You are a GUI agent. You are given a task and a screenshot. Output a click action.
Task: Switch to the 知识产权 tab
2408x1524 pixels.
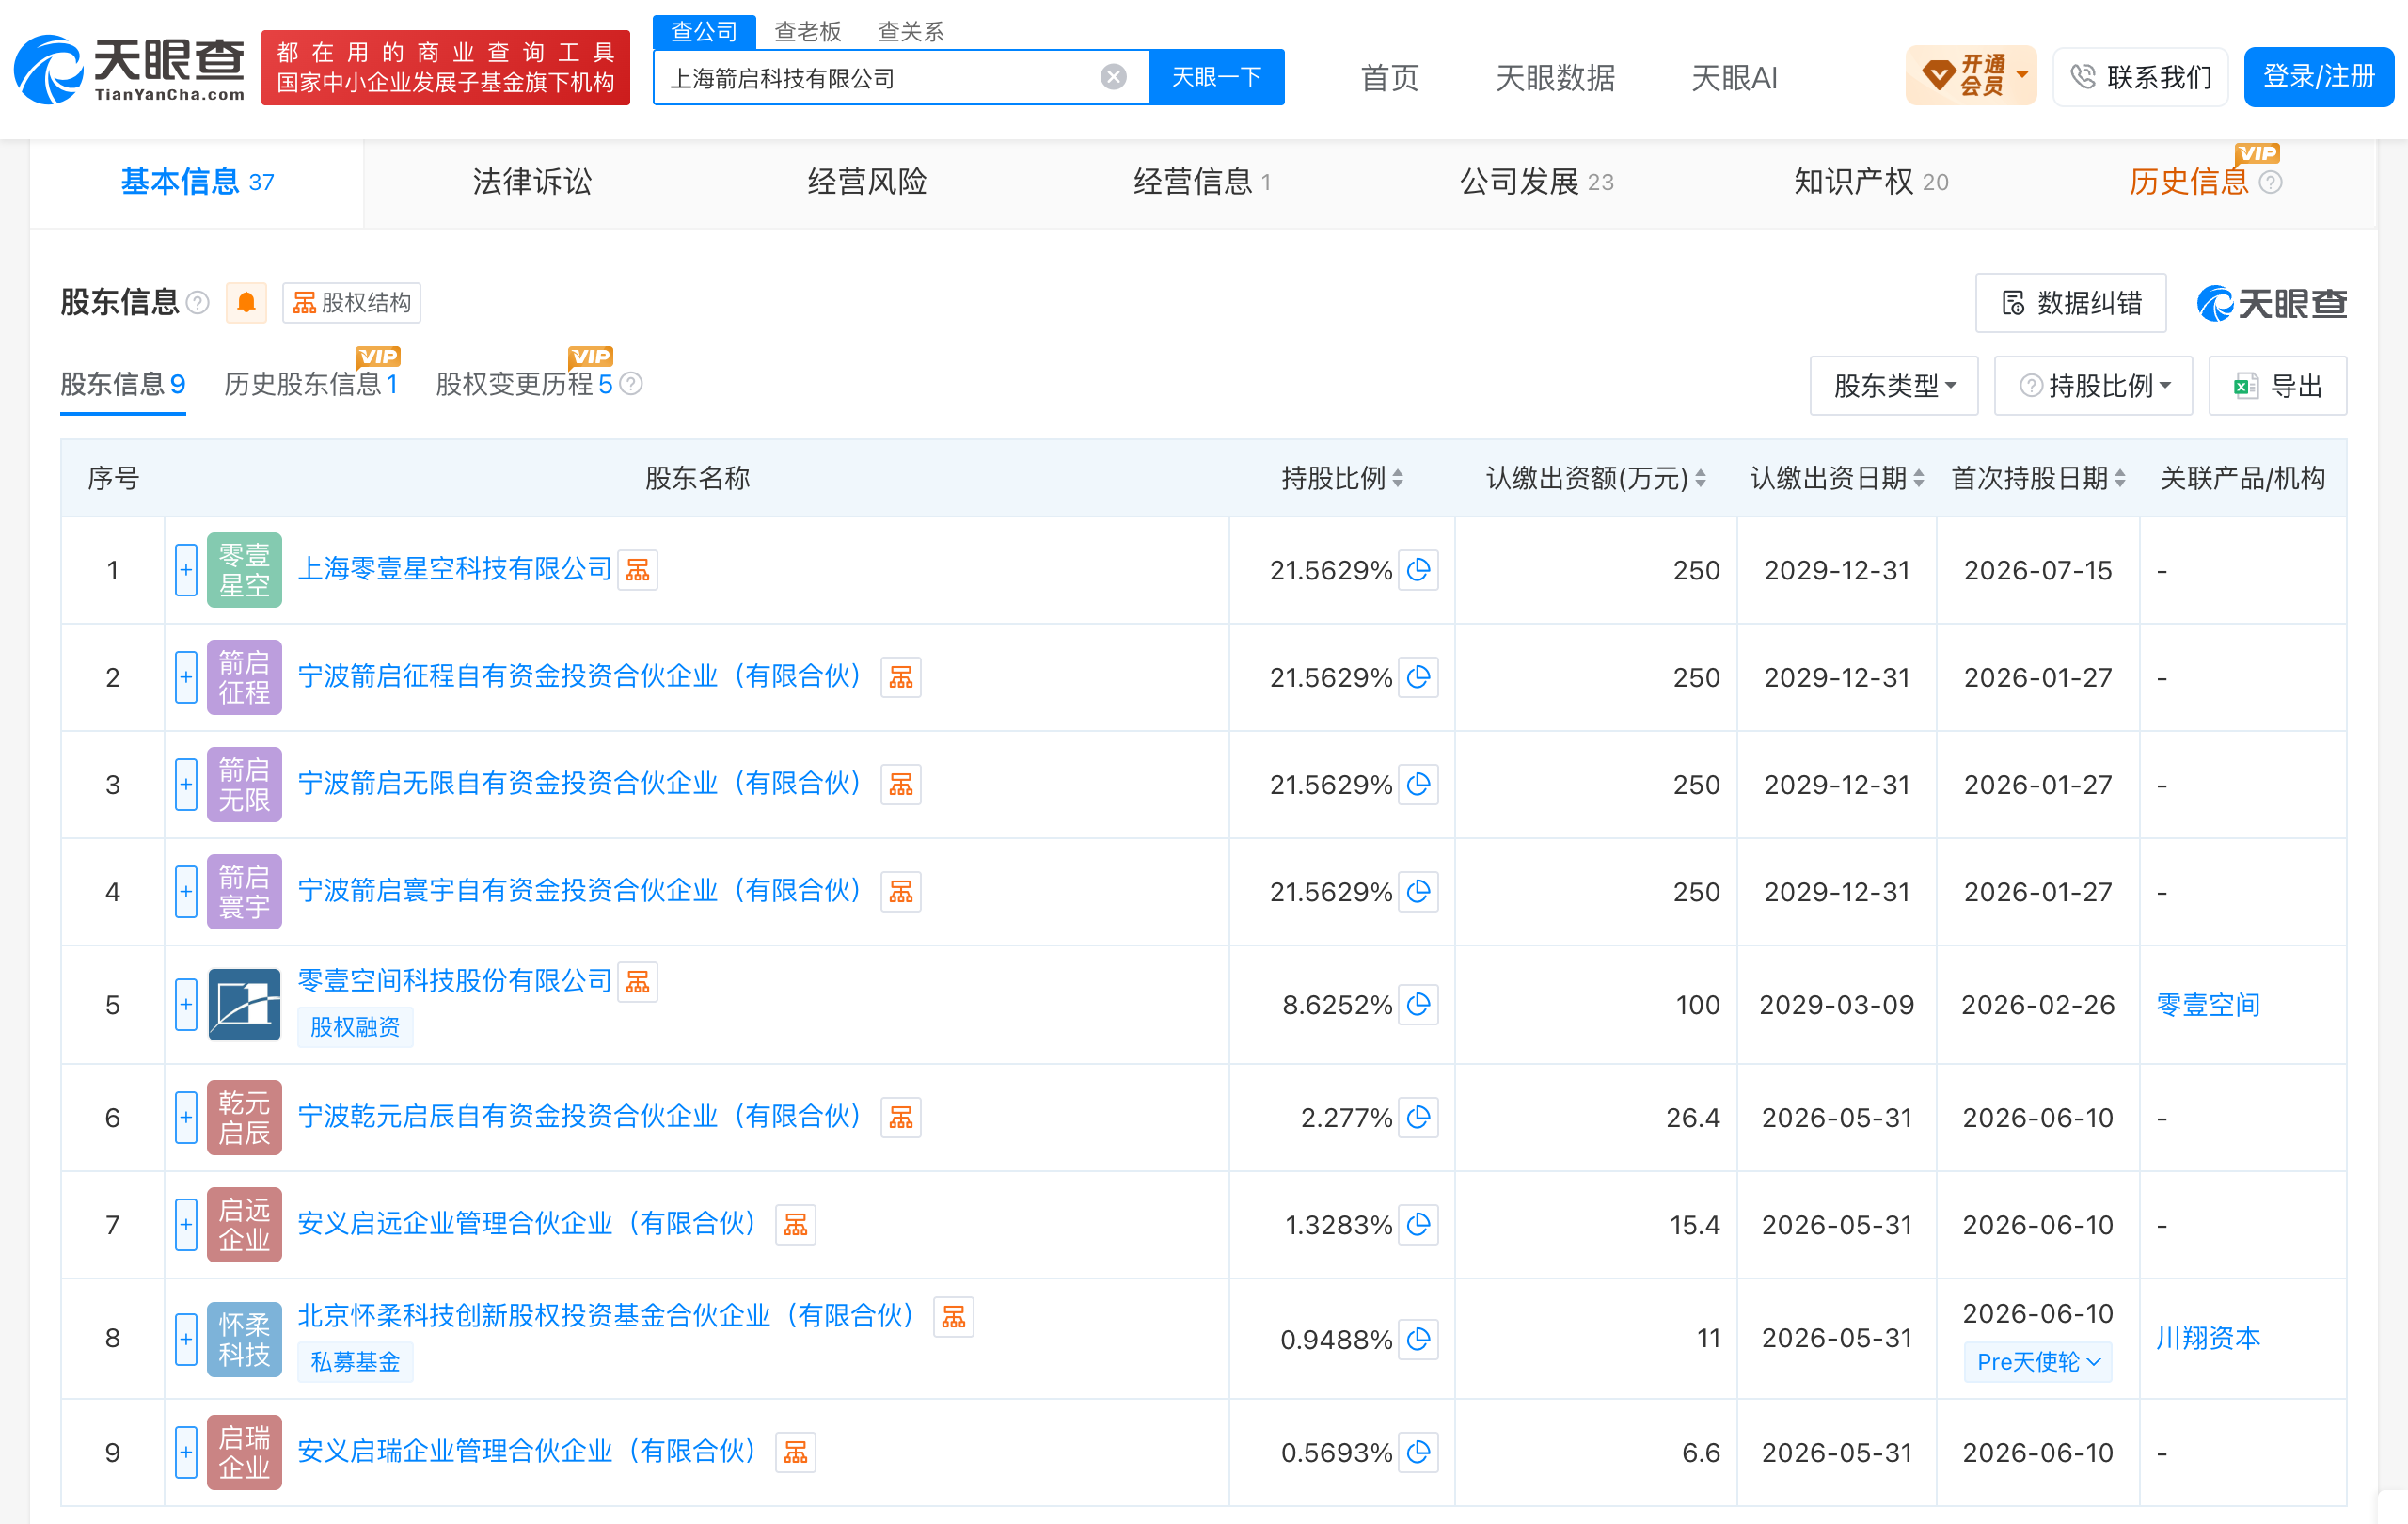click(x=1870, y=182)
